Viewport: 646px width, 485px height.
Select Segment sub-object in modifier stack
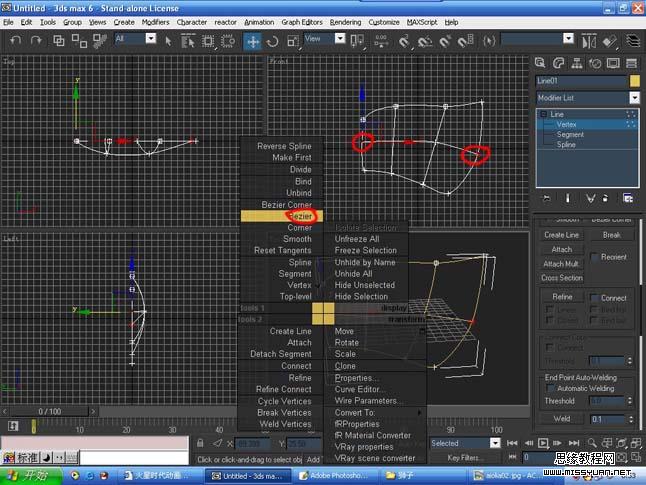pyautogui.click(x=570, y=134)
